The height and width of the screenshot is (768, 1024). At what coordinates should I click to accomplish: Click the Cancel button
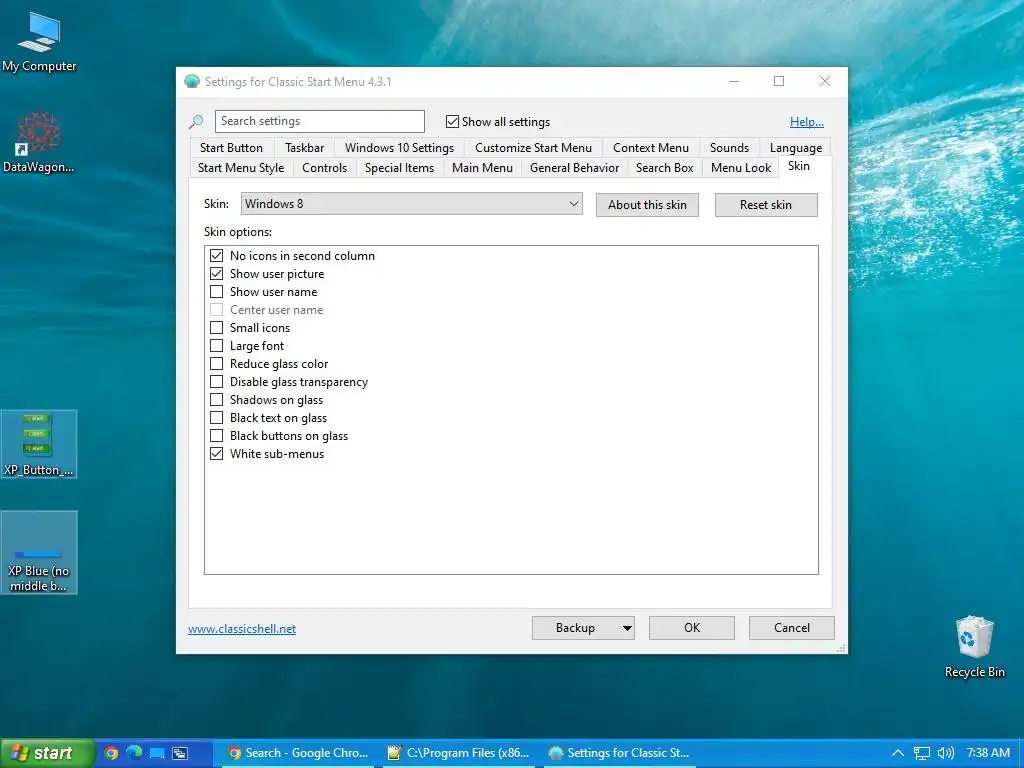[792, 628]
